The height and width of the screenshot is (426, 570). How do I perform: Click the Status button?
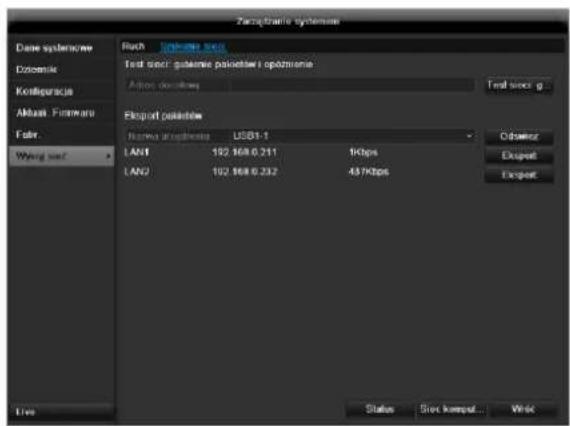point(380,409)
